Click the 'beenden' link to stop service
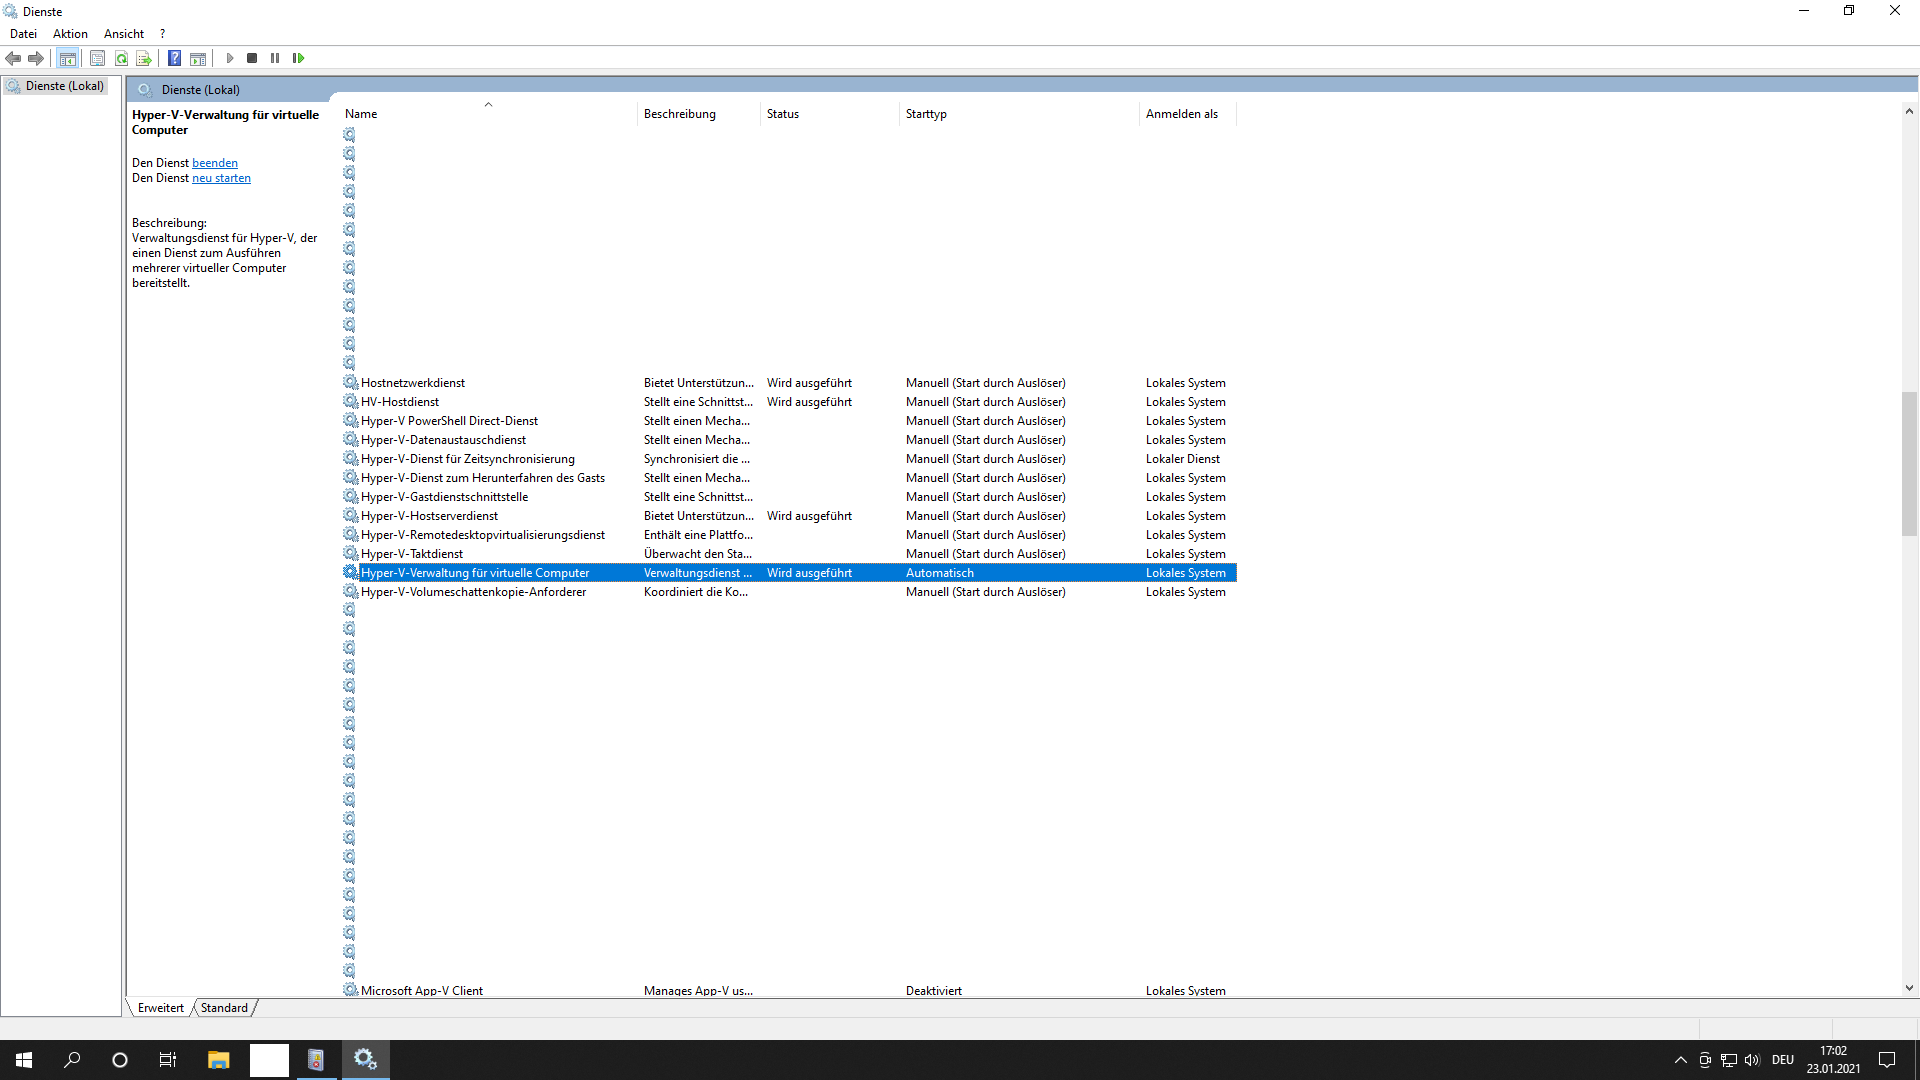This screenshot has width=1920, height=1080. tap(215, 163)
